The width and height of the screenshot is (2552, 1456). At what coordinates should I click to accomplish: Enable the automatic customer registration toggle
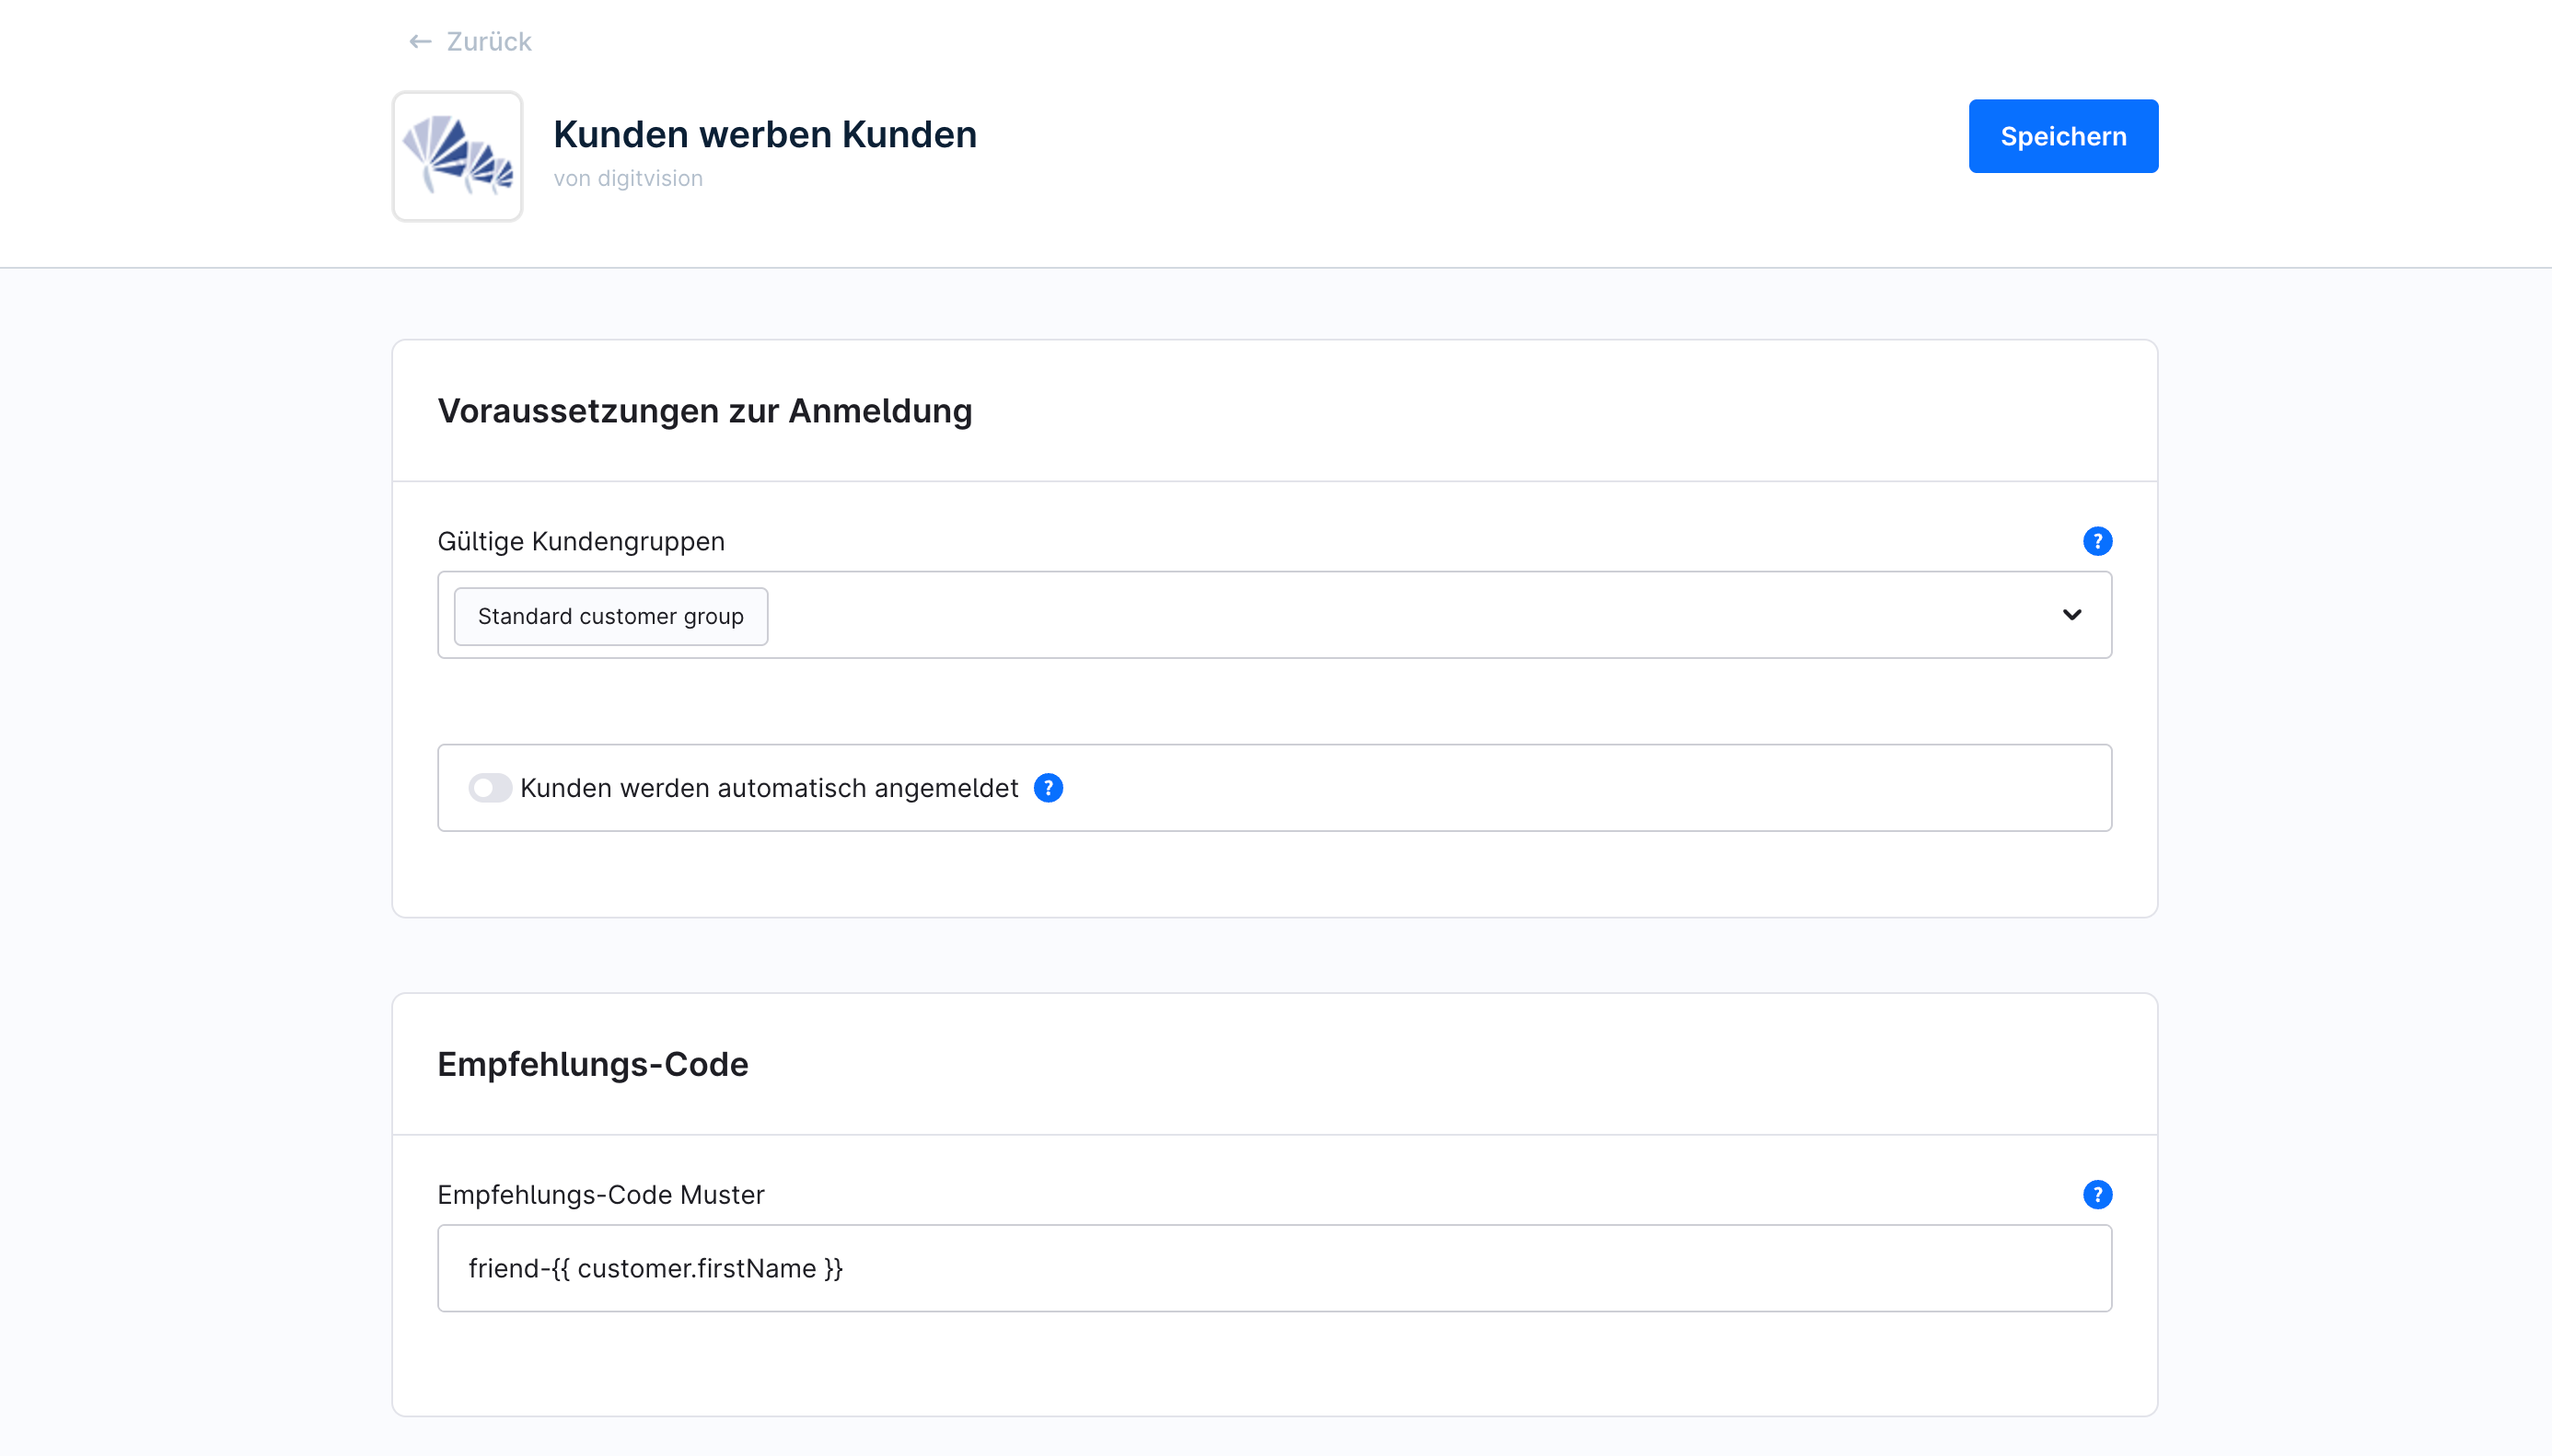click(490, 788)
